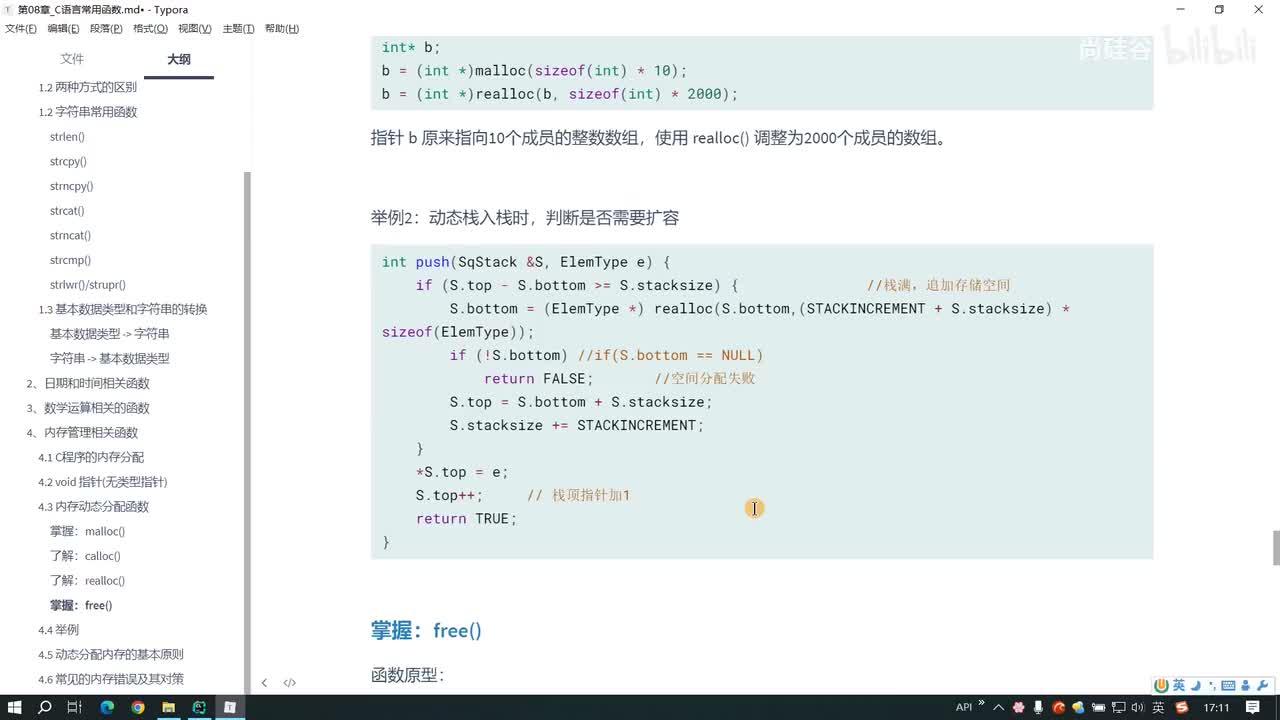
Task: Go to 掌握：malloc() outline entry
Action: point(88,532)
